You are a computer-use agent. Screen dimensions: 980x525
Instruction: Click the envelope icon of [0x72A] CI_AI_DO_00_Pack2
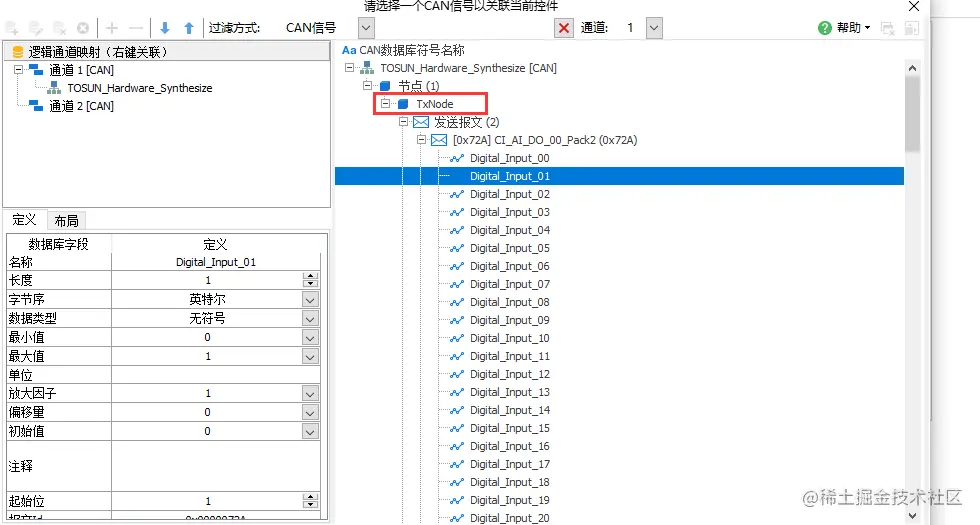(439, 140)
